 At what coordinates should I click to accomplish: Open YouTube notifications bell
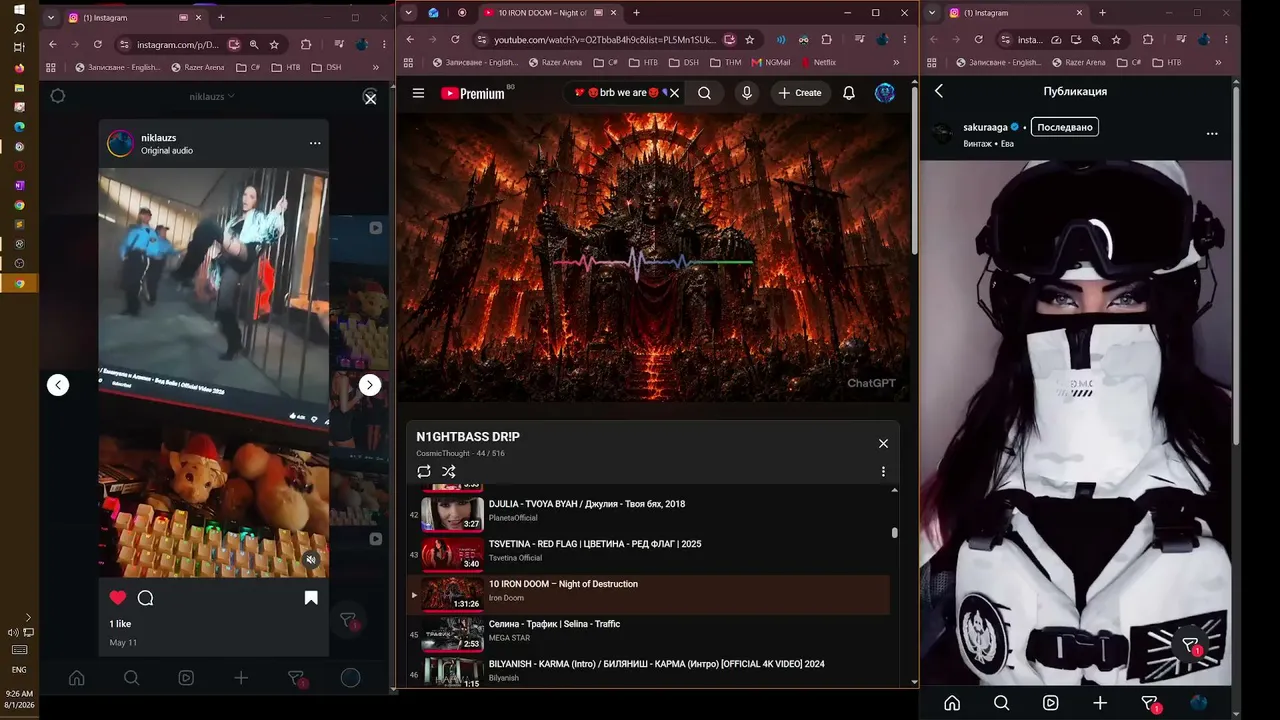point(849,93)
